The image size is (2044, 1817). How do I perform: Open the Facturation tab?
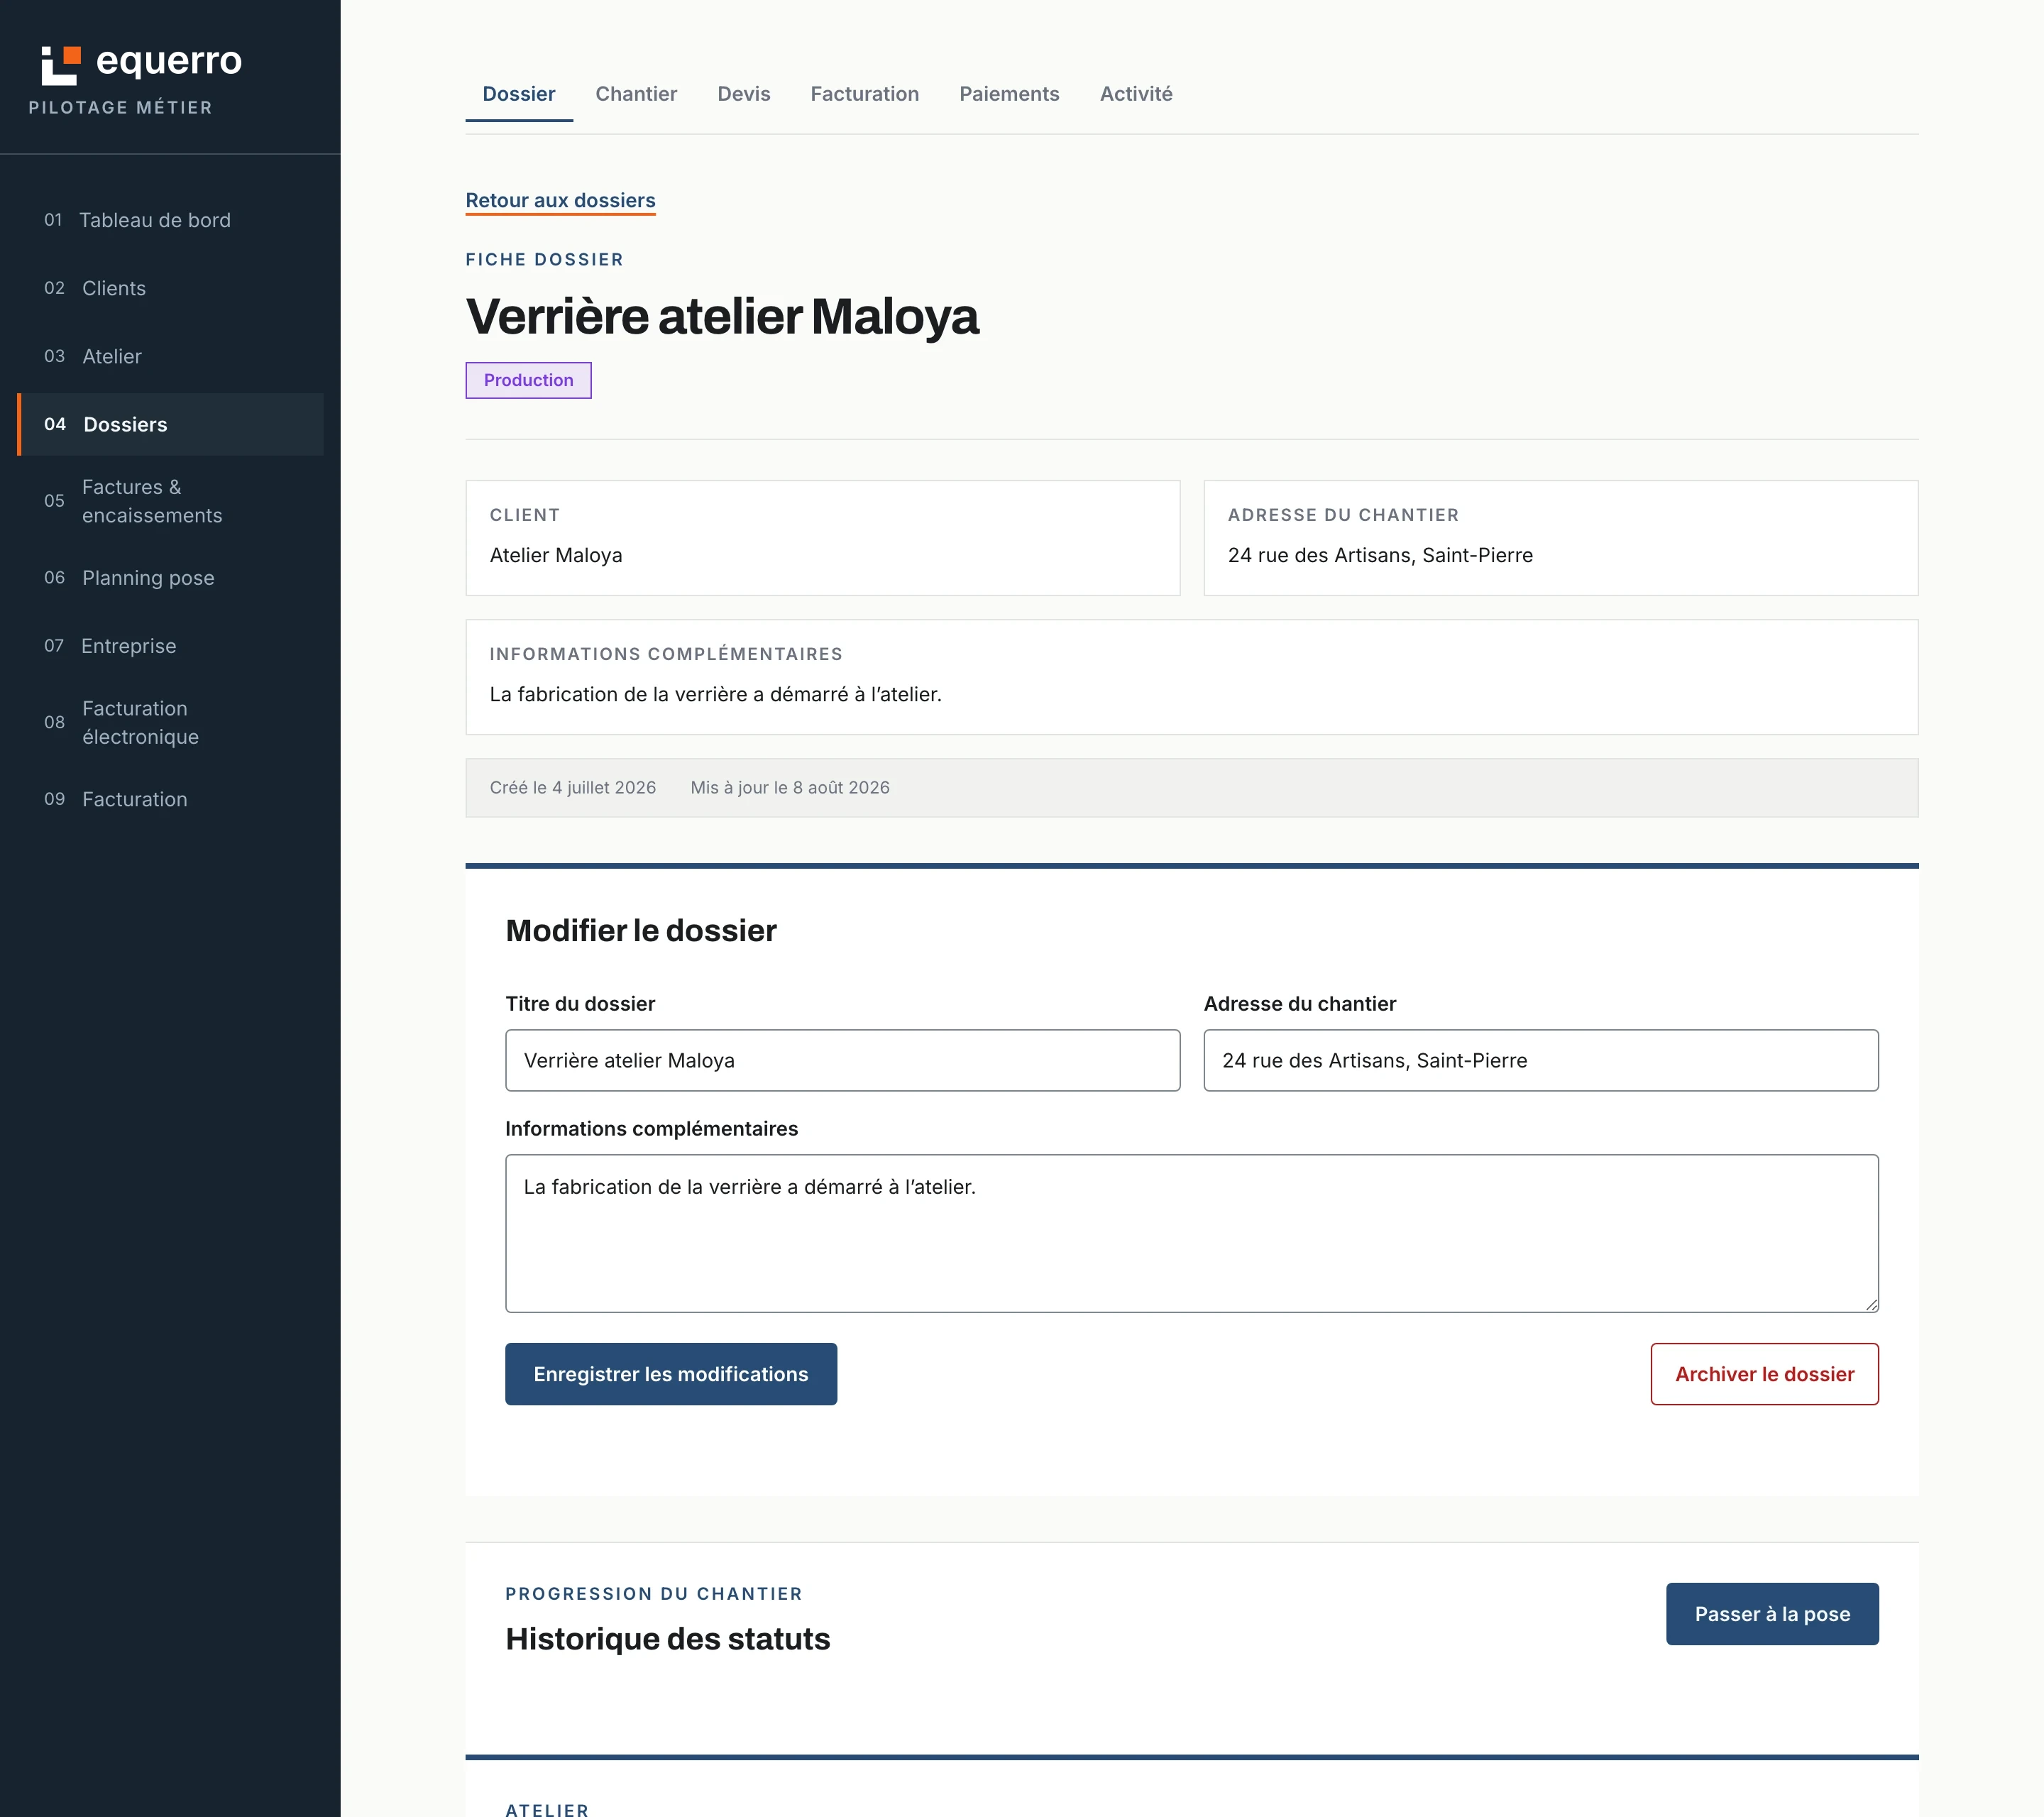pyautogui.click(x=865, y=94)
